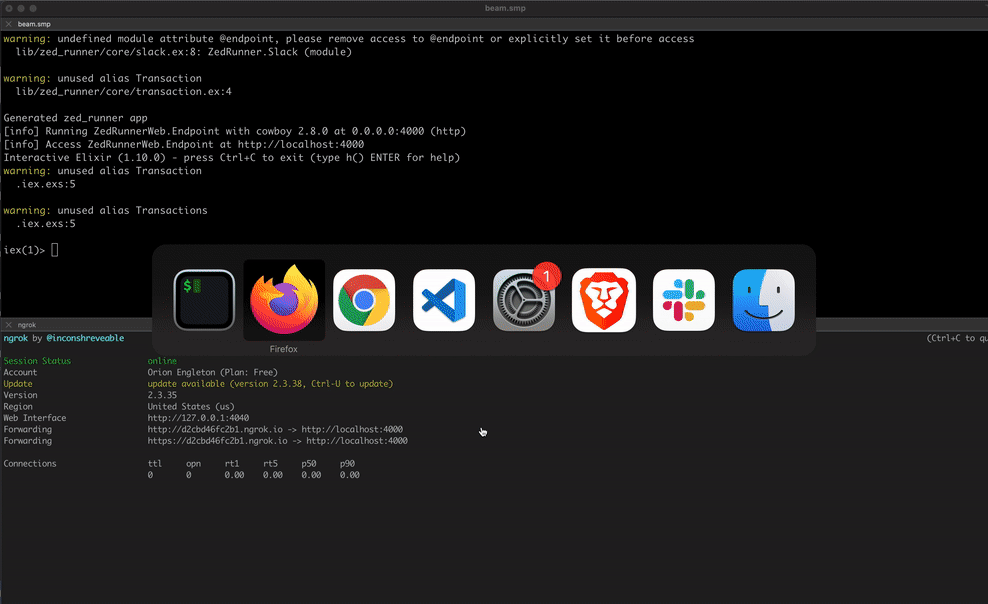Click the 'Connections' label
Viewport: 988px width, 604px height.
click(x=30, y=464)
